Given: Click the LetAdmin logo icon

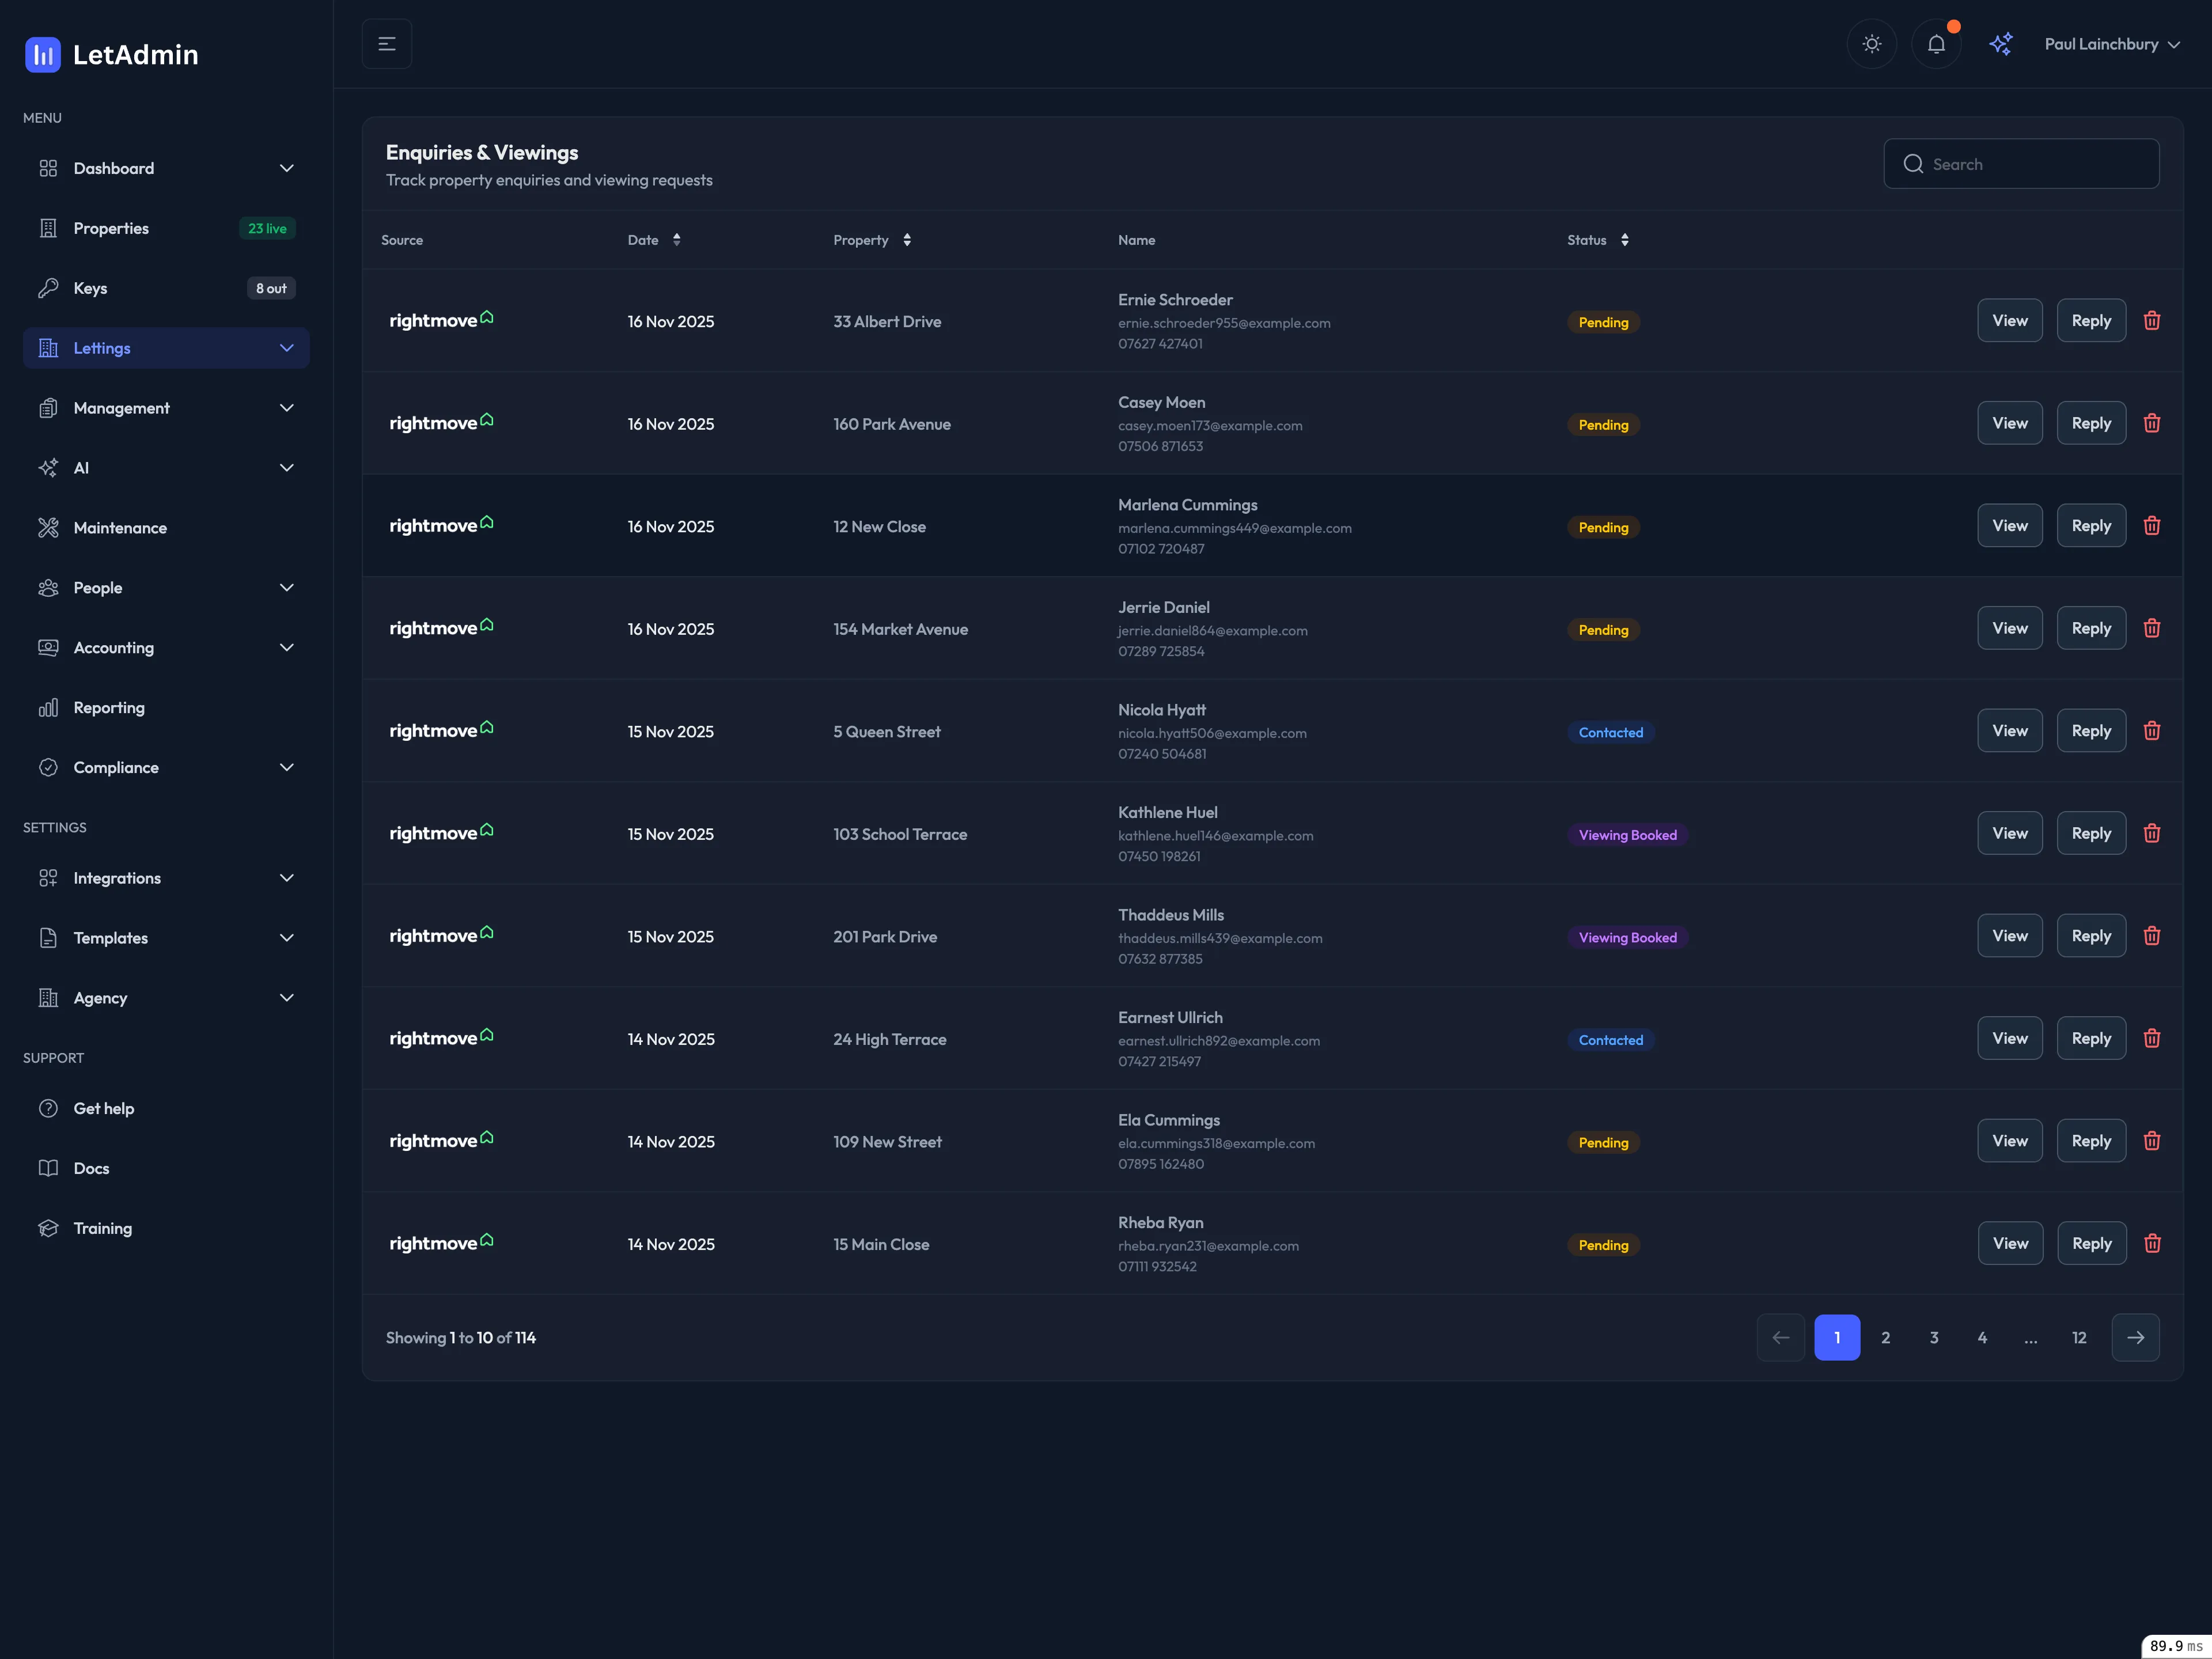Looking at the screenshot, I should (42, 55).
